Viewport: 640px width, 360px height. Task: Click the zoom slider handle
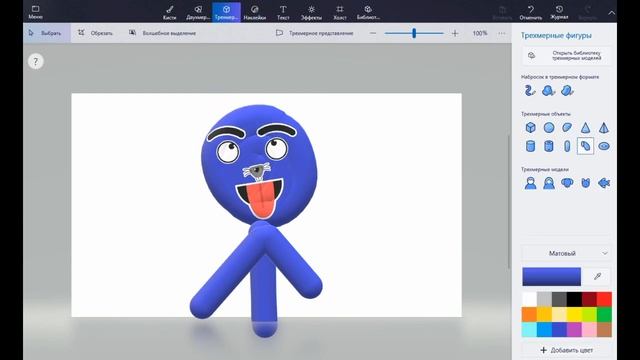(414, 33)
